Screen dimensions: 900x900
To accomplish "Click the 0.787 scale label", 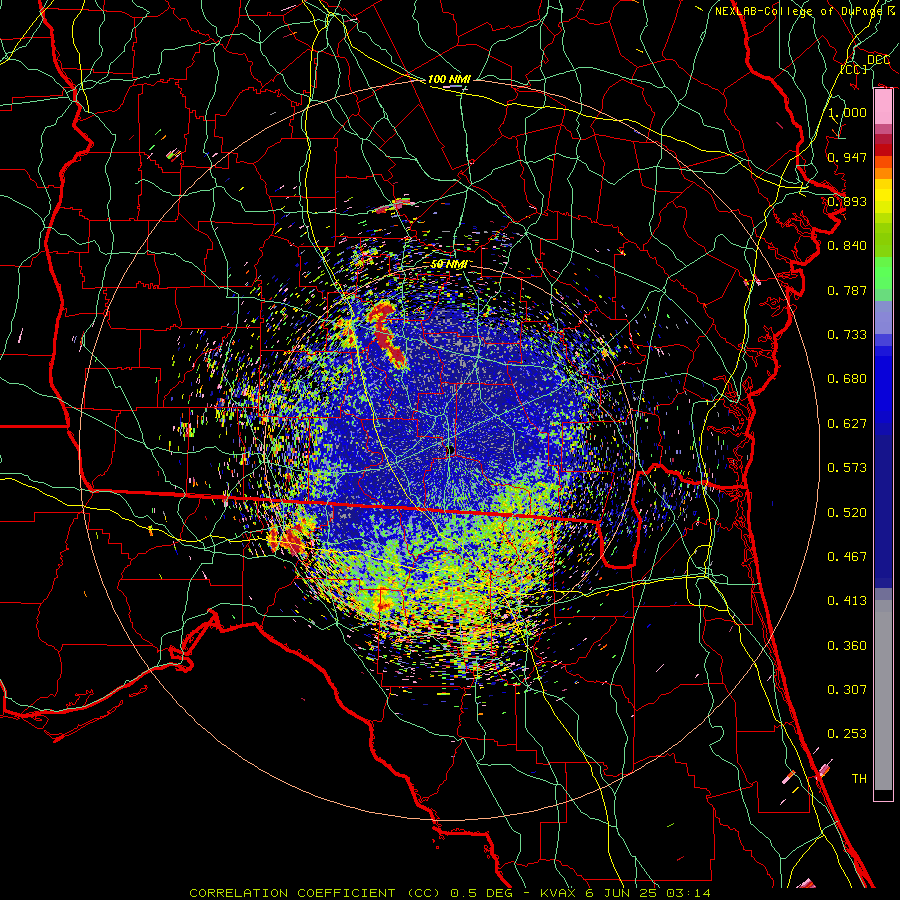I will point(847,290).
